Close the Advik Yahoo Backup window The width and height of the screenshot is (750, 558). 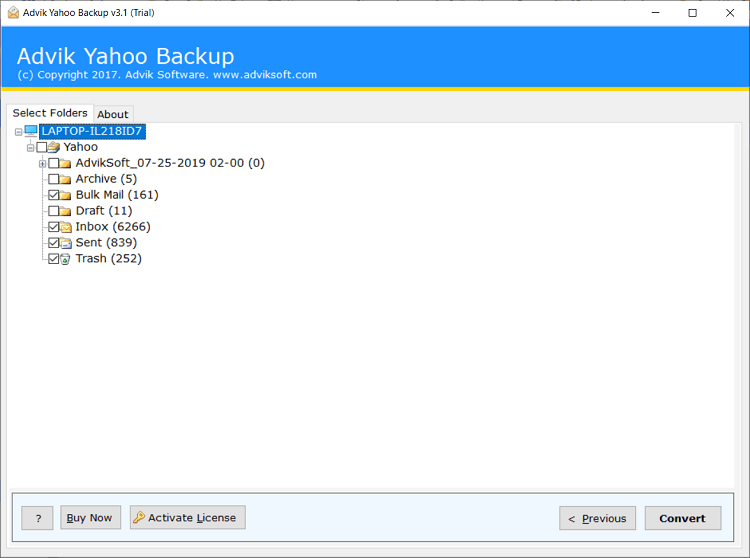[730, 13]
